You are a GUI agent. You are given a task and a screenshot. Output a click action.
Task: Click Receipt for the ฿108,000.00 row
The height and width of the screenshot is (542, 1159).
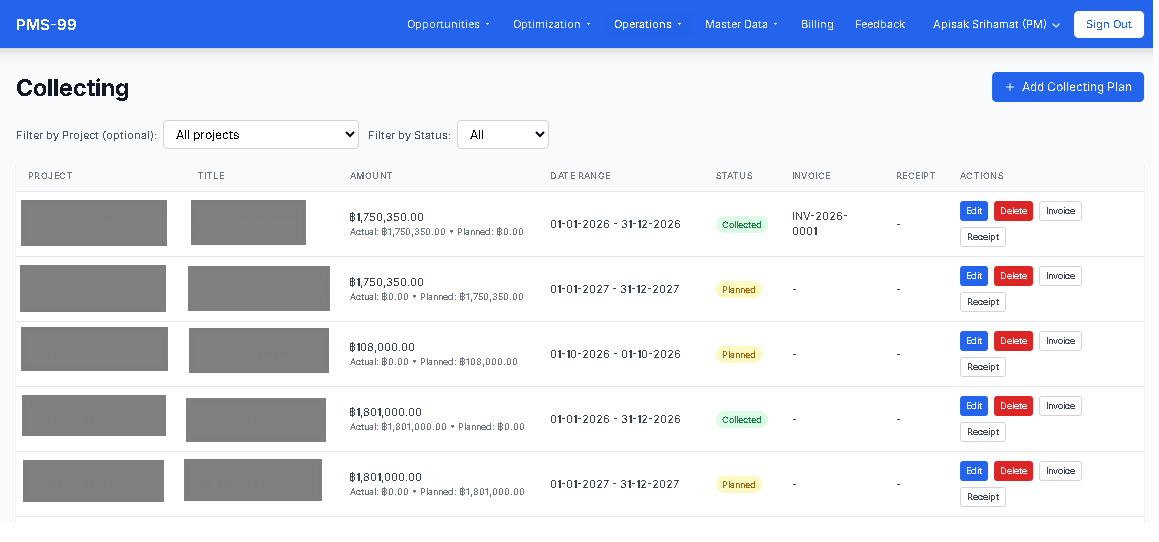coord(982,367)
